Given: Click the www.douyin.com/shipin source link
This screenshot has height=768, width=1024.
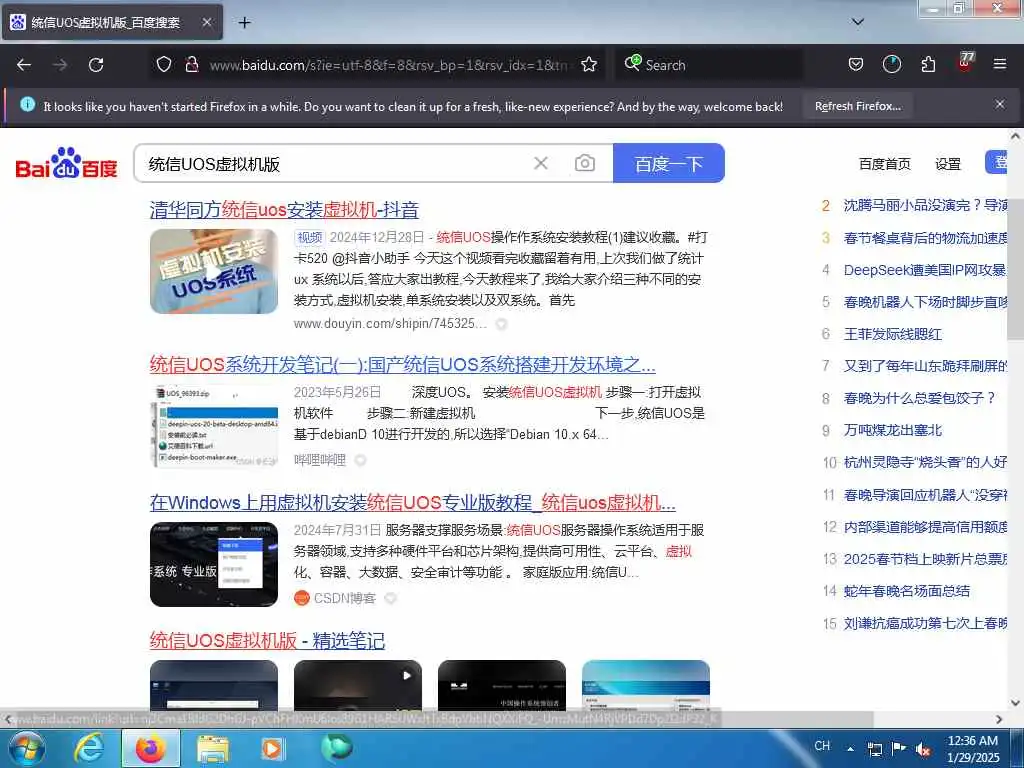Looking at the screenshot, I should 390,323.
